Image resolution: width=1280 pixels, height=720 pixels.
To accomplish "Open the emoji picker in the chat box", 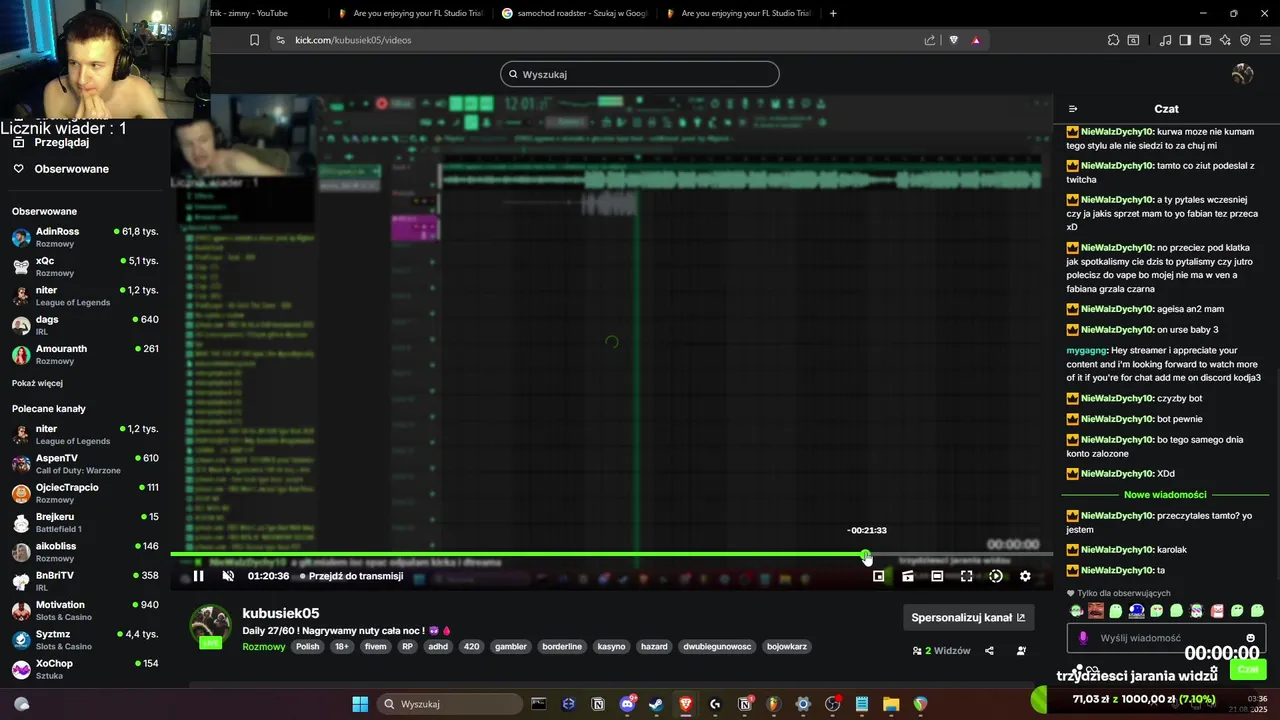I will [1250, 638].
